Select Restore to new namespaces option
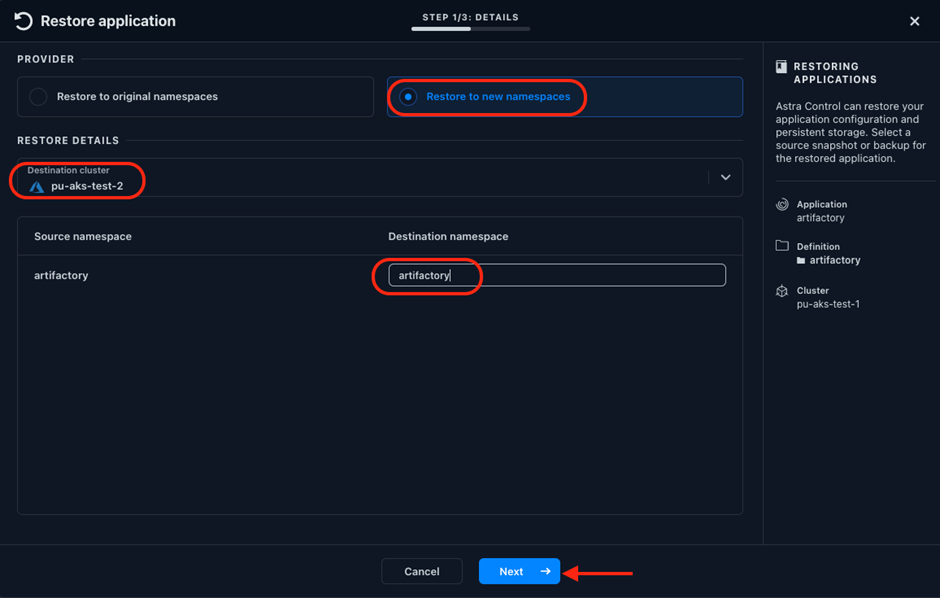The image size is (940, 598). 565,96
